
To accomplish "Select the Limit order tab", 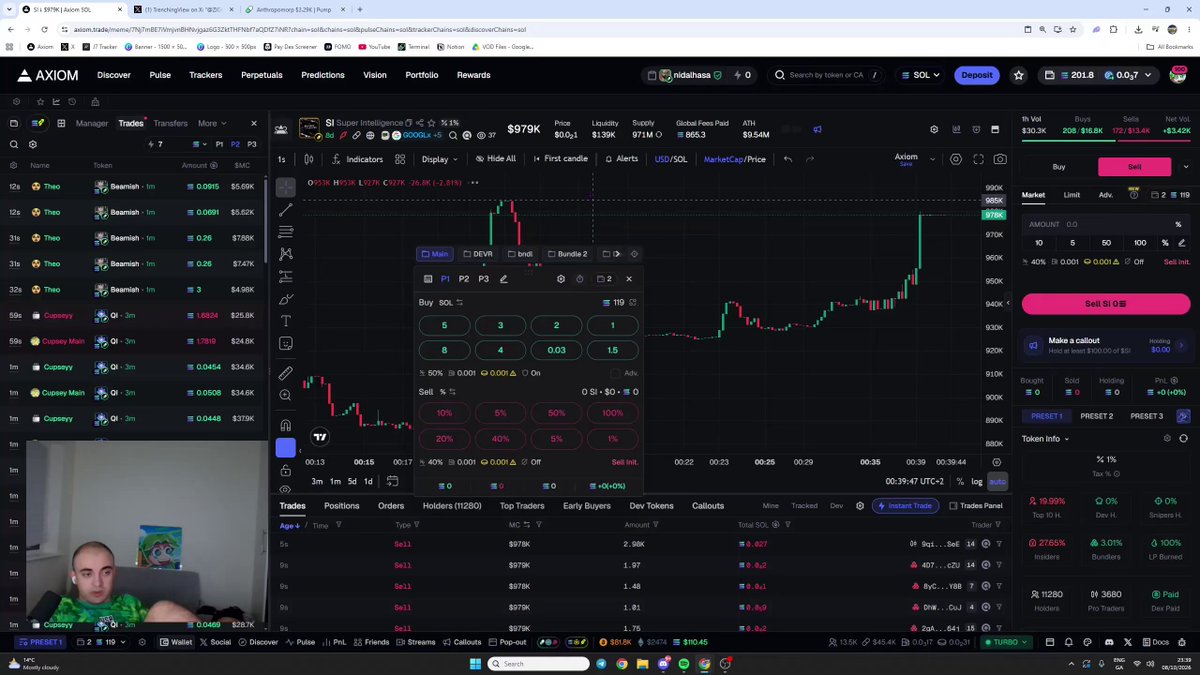I will coord(1072,195).
